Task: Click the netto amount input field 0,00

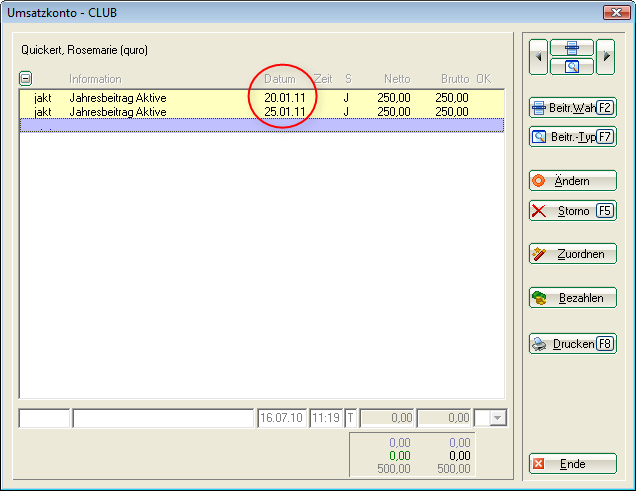Action: pyautogui.click(x=387, y=418)
